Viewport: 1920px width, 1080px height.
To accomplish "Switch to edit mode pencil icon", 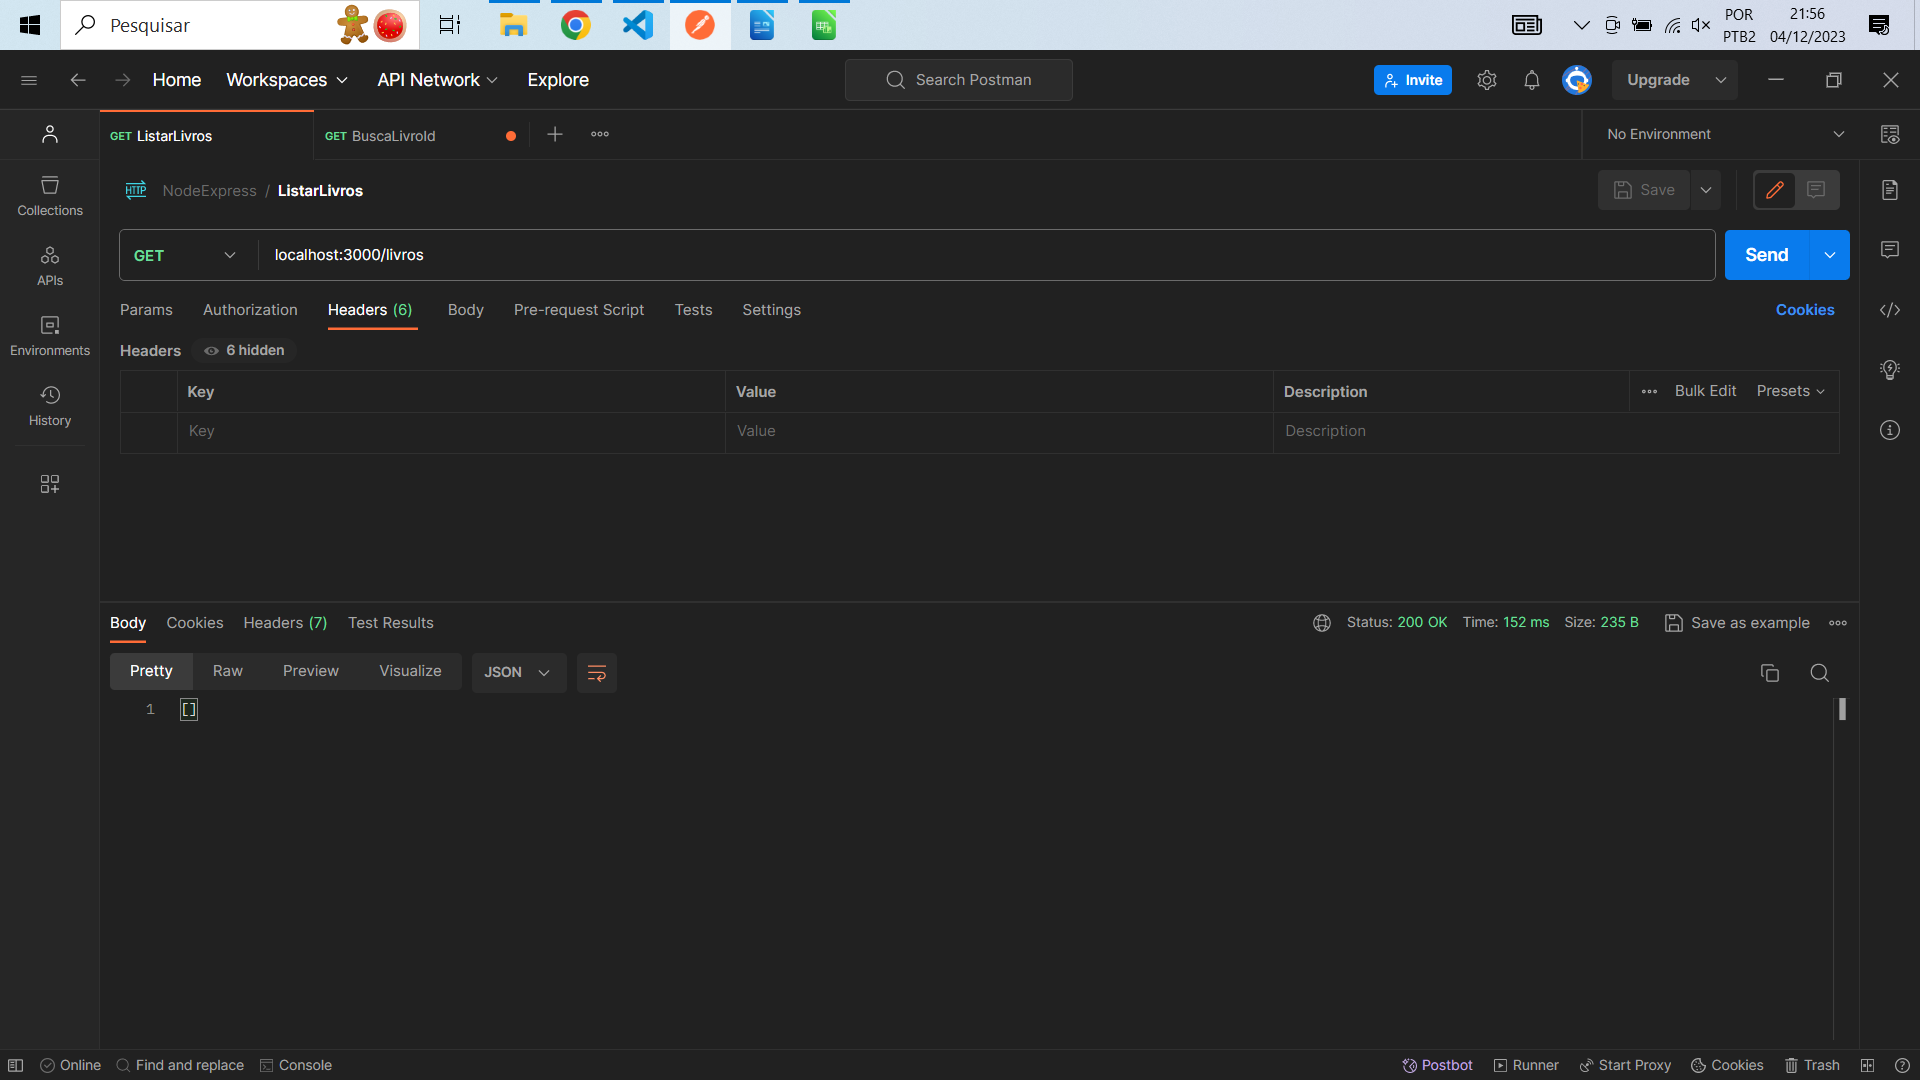I will pos(1775,190).
